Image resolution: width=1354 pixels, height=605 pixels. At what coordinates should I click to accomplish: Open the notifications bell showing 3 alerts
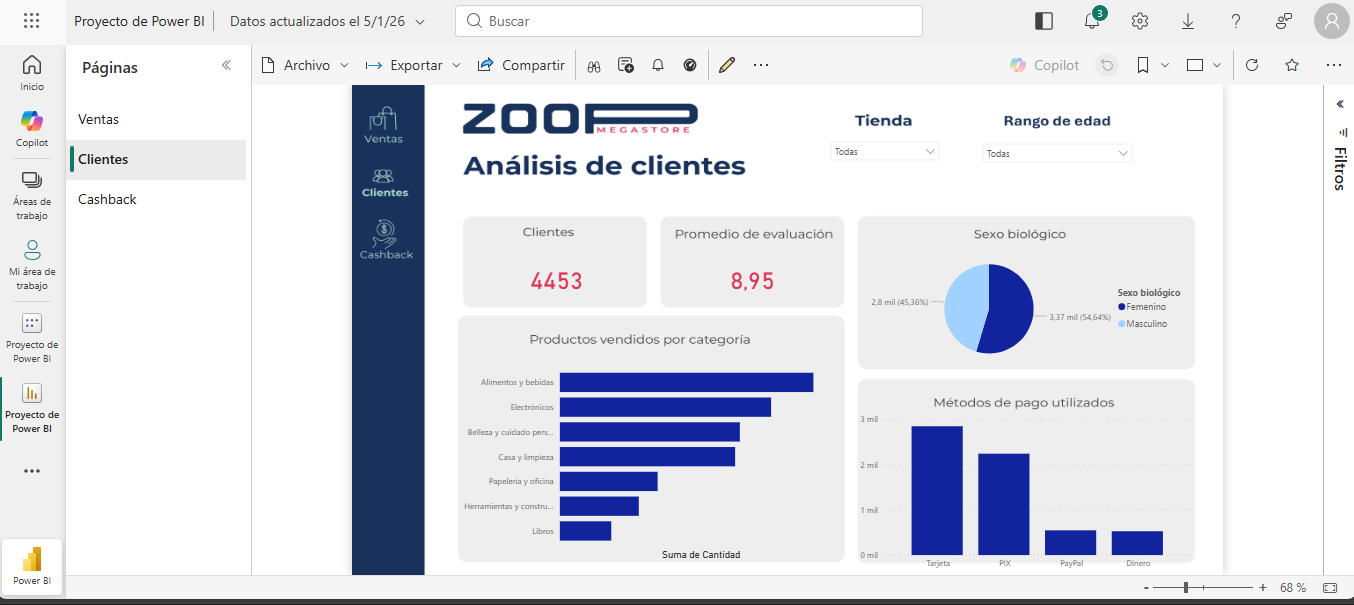(1091, 20)
